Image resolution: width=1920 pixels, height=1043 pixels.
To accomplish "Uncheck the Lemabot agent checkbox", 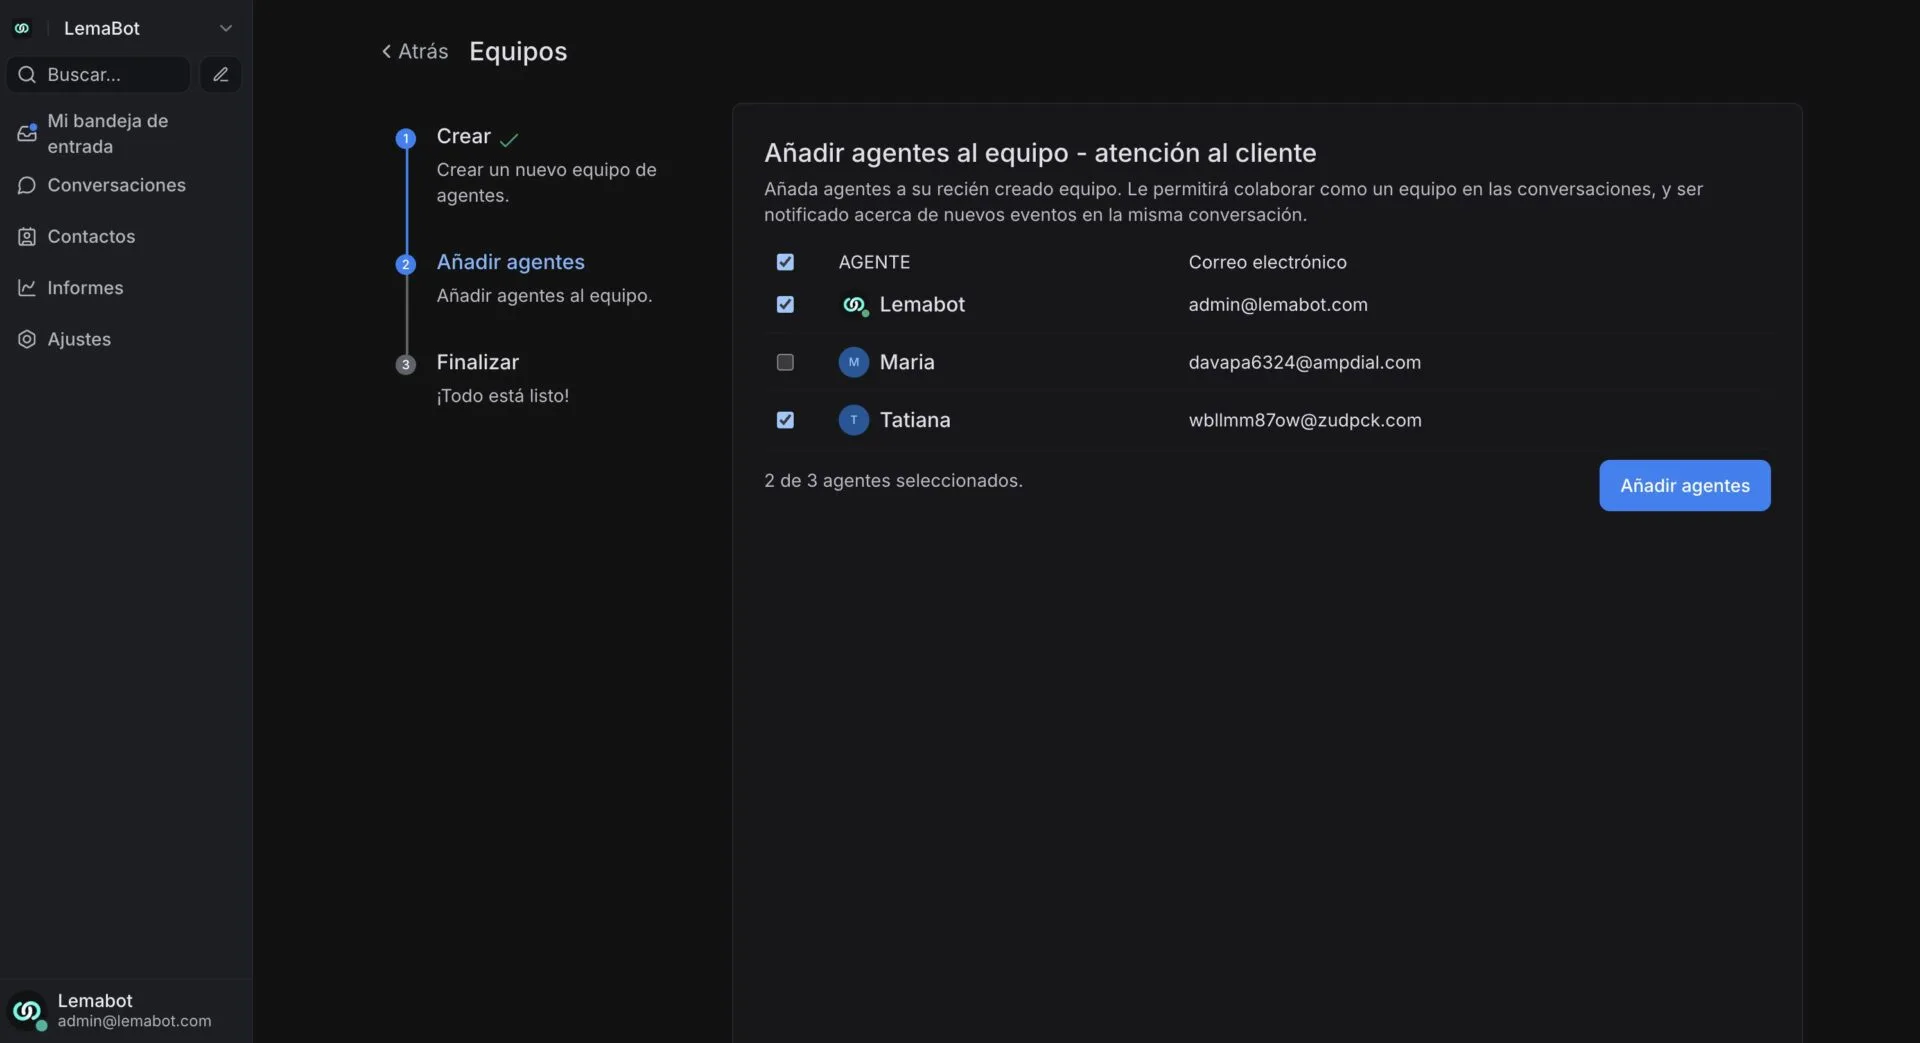I will 785,304.
